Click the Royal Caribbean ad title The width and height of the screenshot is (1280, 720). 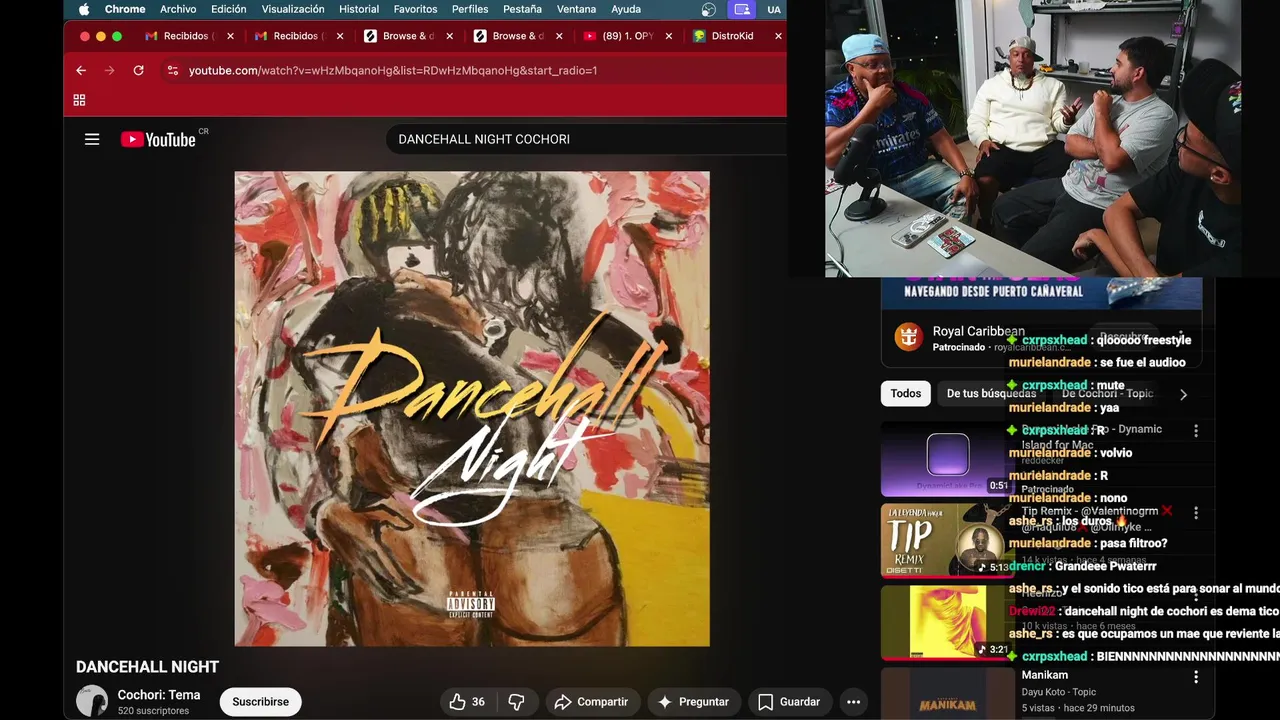tap(978, 331)
